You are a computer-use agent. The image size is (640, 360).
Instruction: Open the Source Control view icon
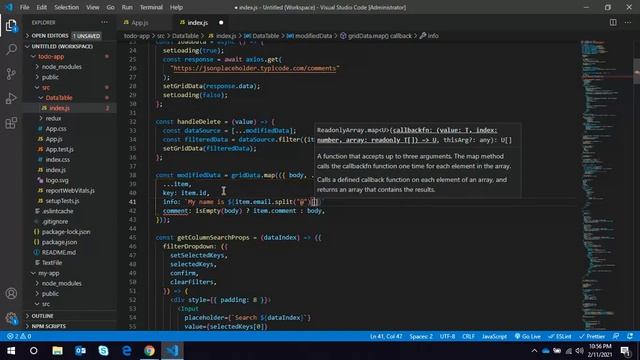point(11,74)
